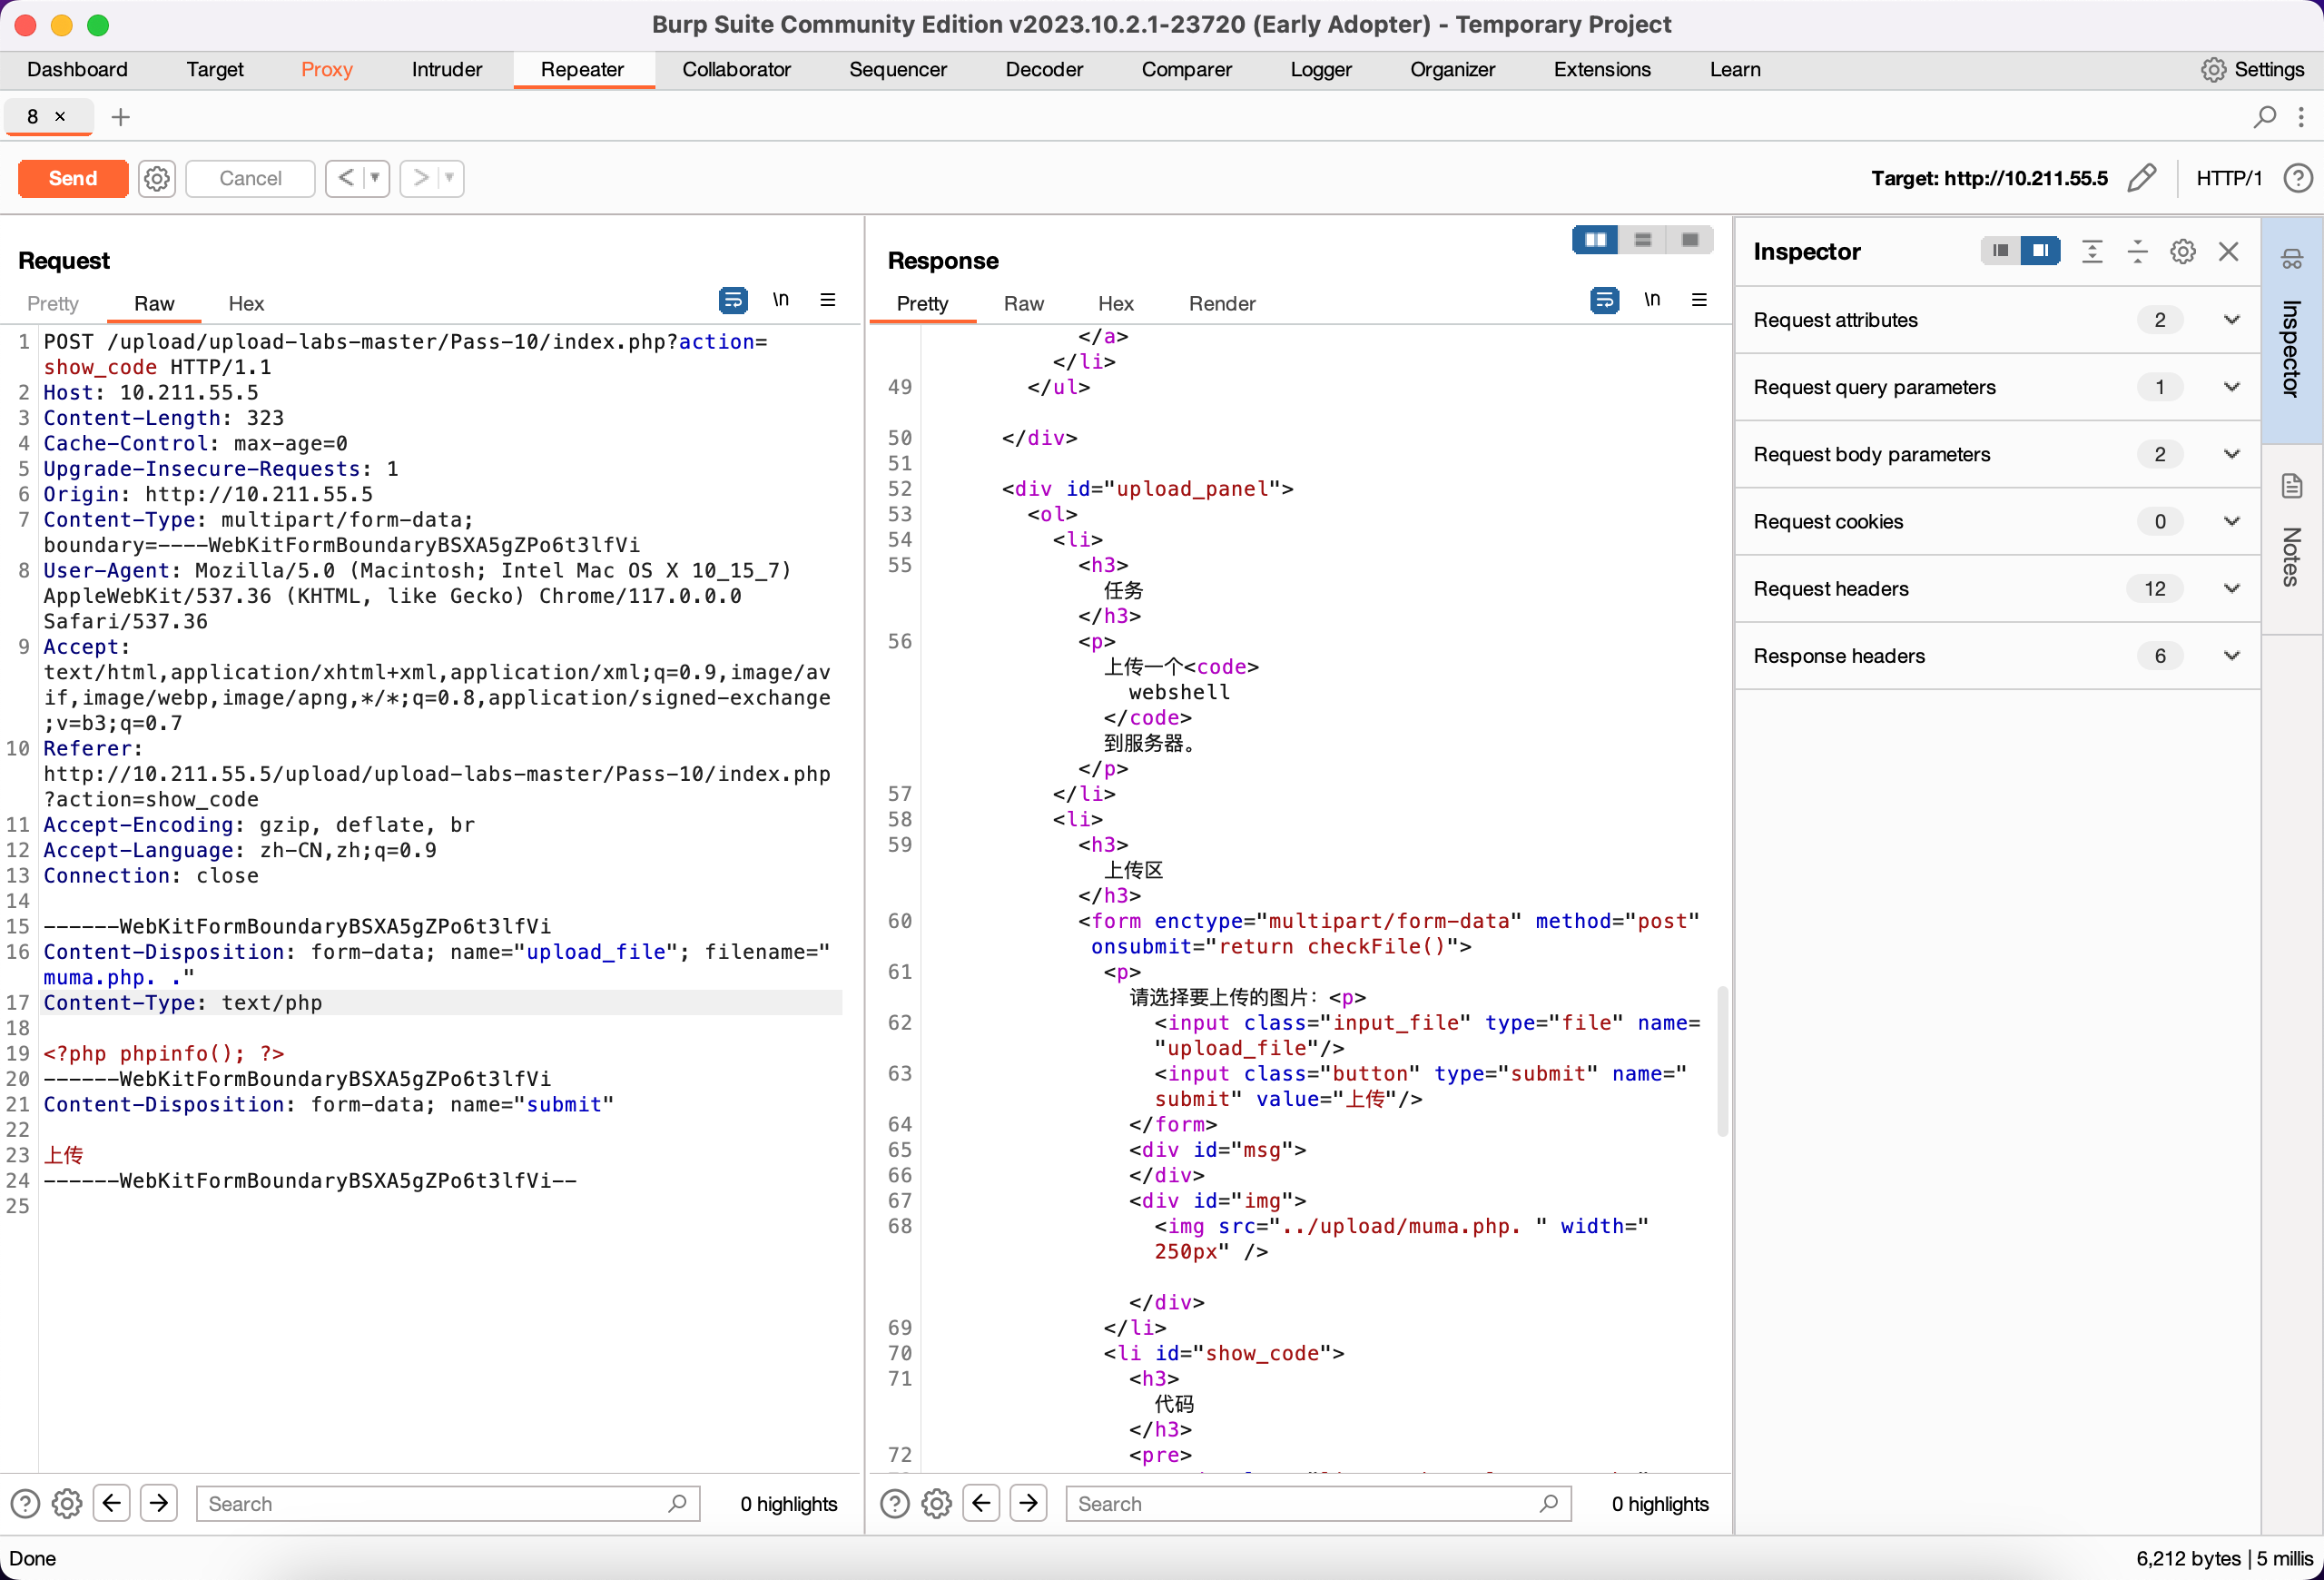Focus the Request search field
2324x1580 pixels.
pyautogui.click(x=448, y=1503)
